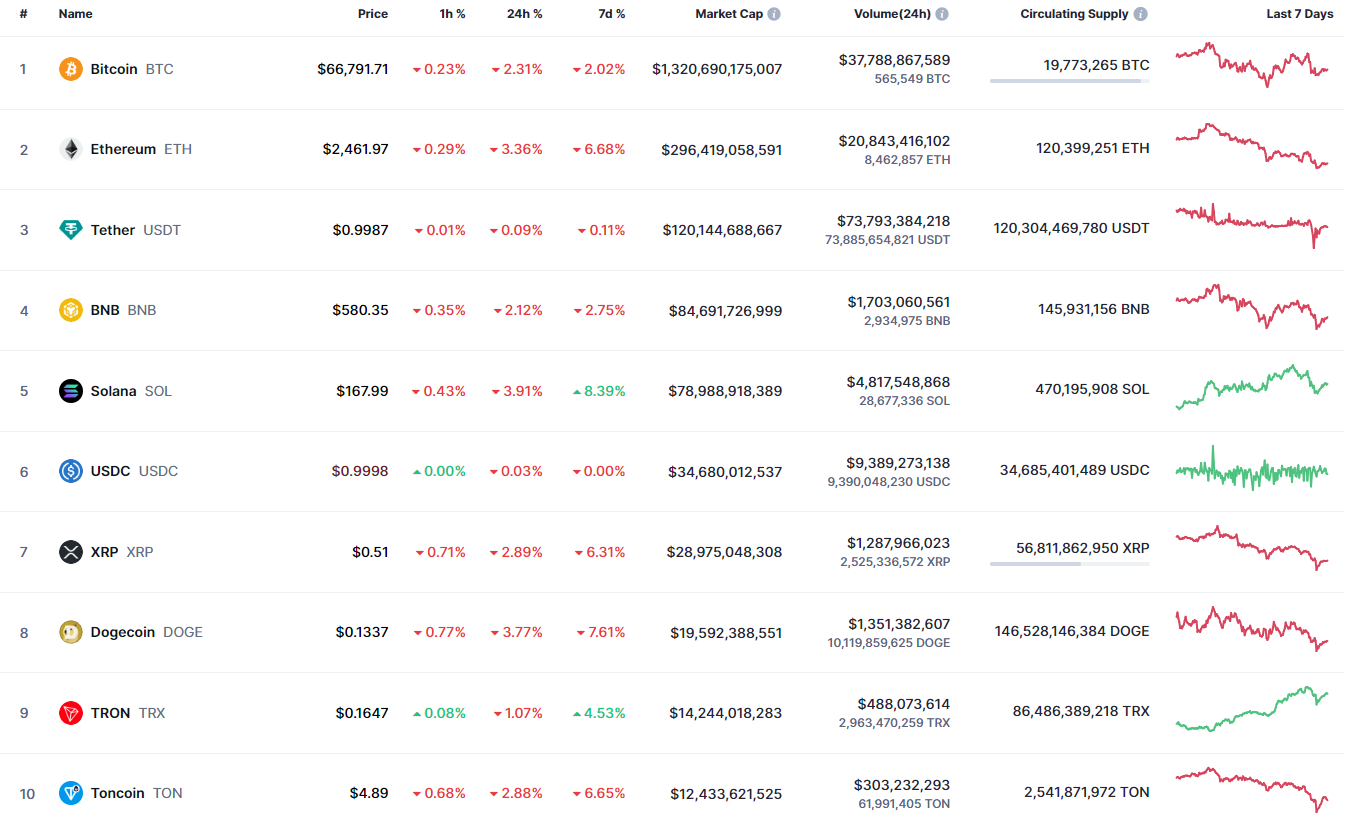Open the Volume(24h) info icon

(x=942, y=14)
